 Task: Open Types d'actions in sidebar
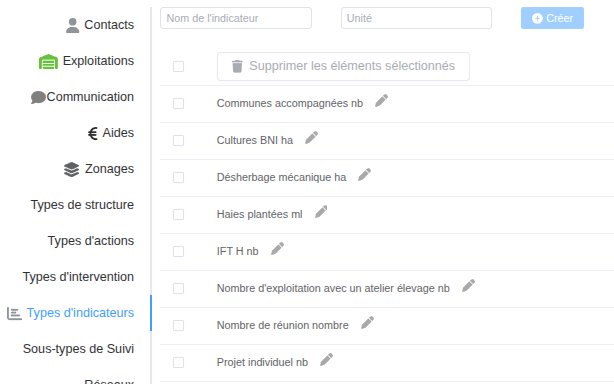pyautogui.click(x=91, y=241)
